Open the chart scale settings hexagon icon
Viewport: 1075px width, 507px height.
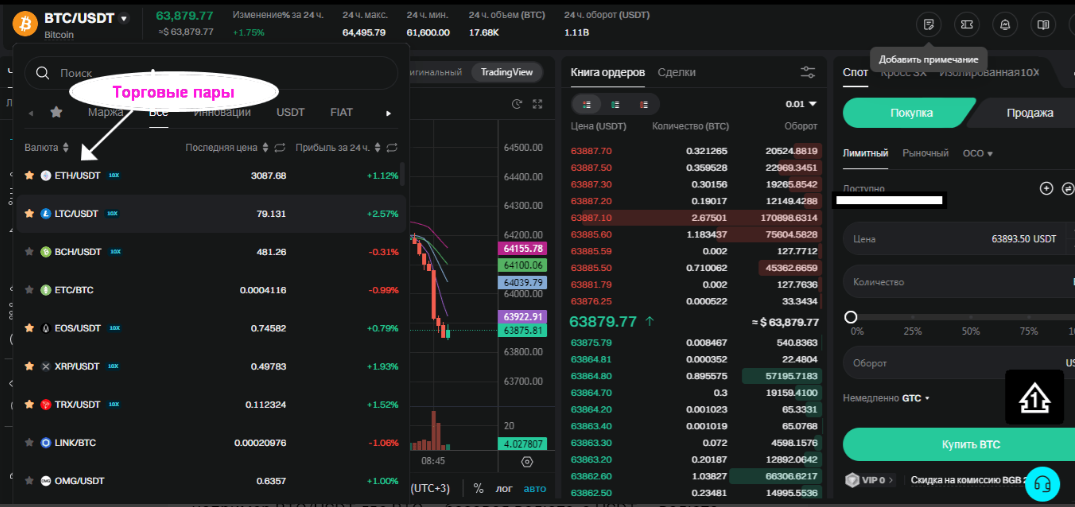coord(527,461)
